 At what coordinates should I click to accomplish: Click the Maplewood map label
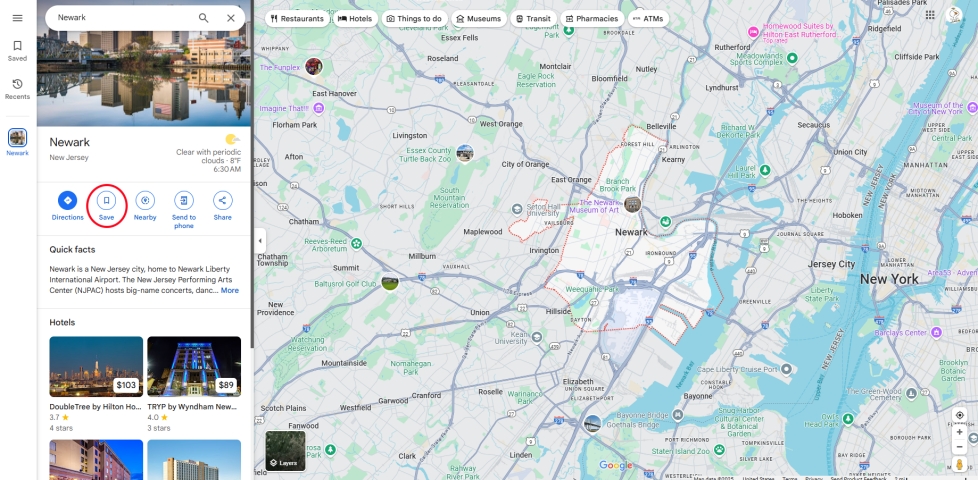tap(483, 232)
